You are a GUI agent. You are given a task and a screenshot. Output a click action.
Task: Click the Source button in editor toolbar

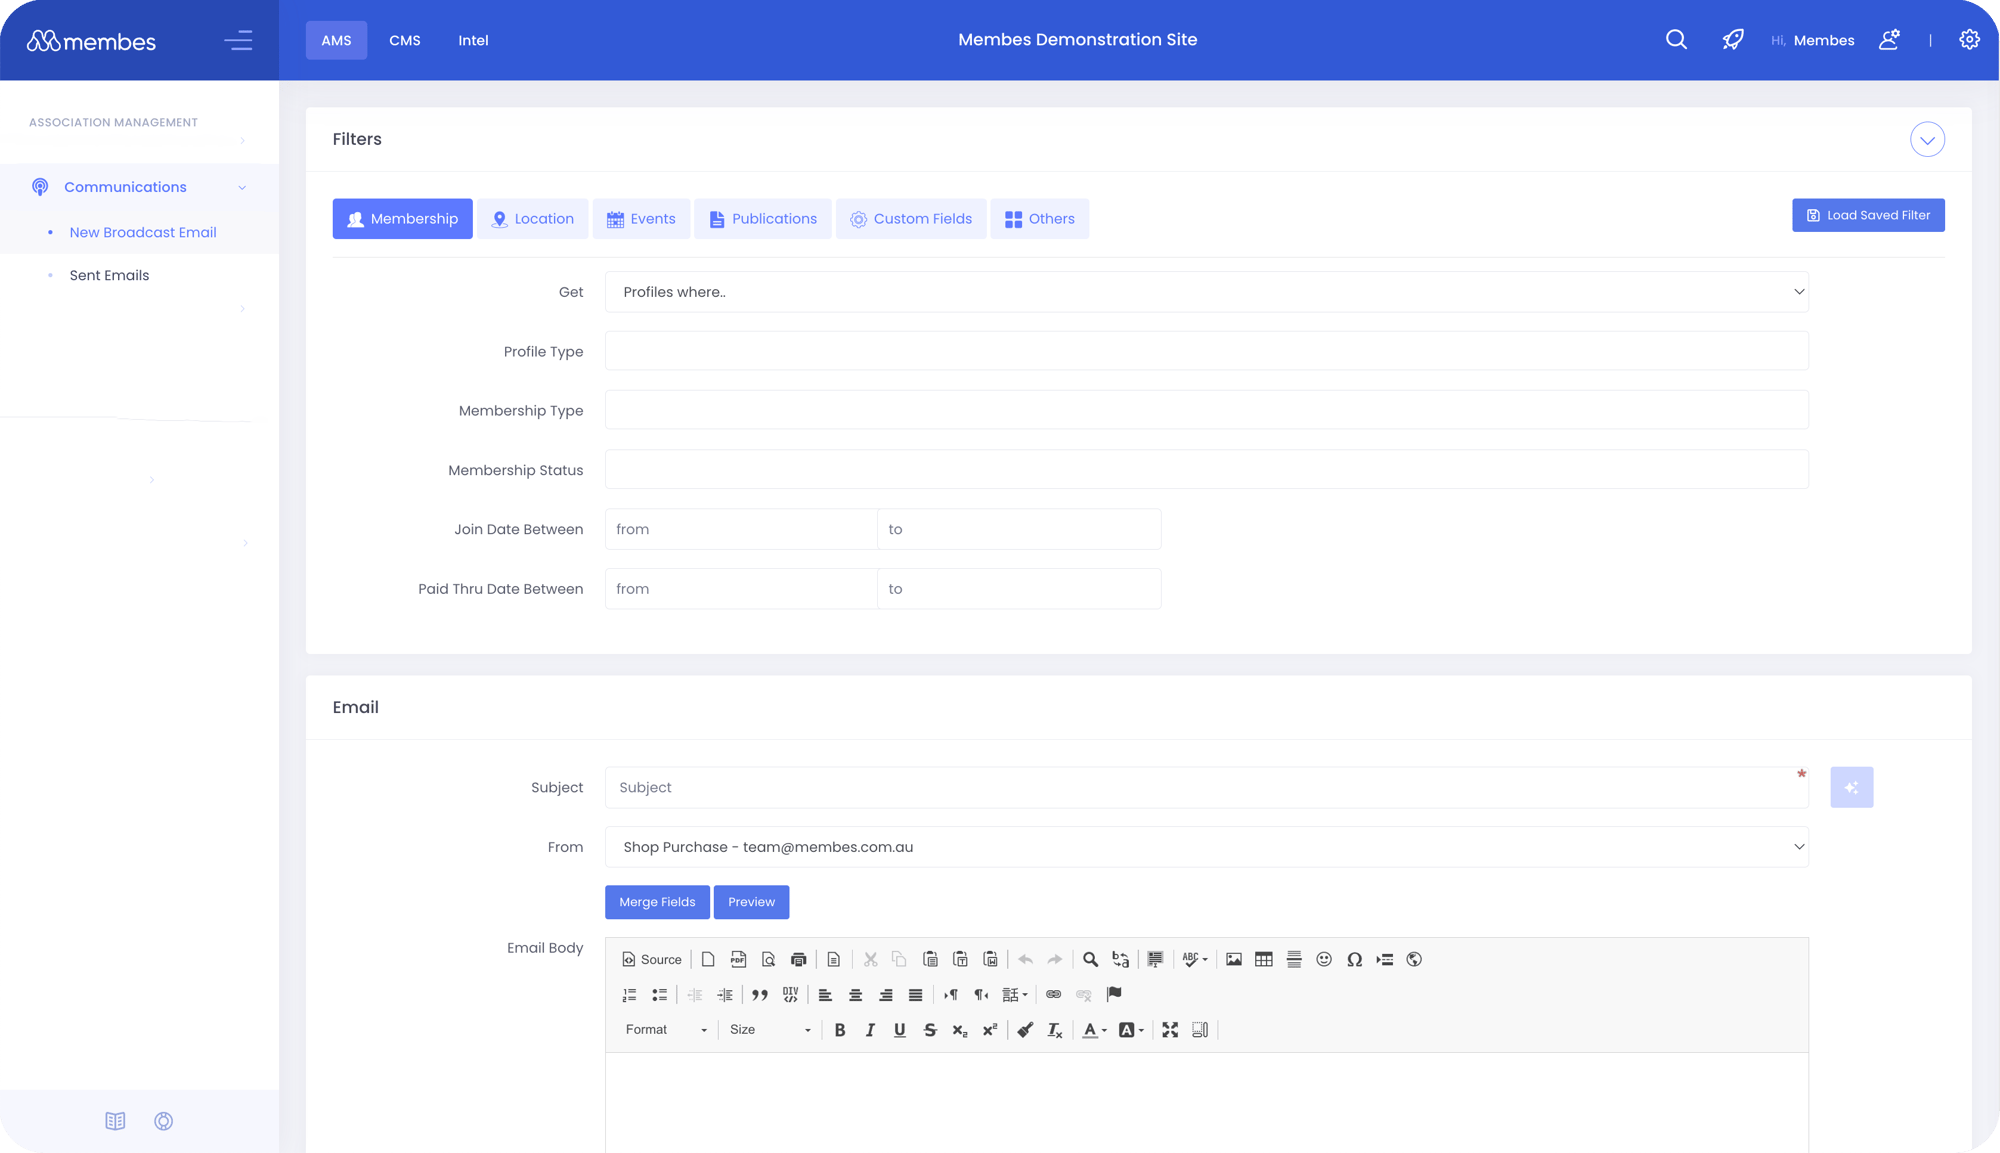pos(652,959)
